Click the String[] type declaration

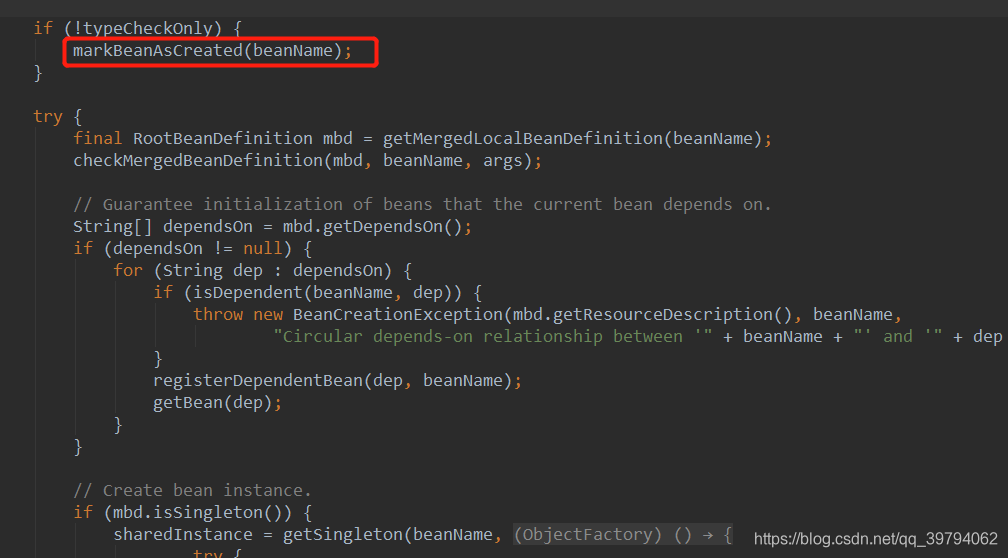coord(112,226)
